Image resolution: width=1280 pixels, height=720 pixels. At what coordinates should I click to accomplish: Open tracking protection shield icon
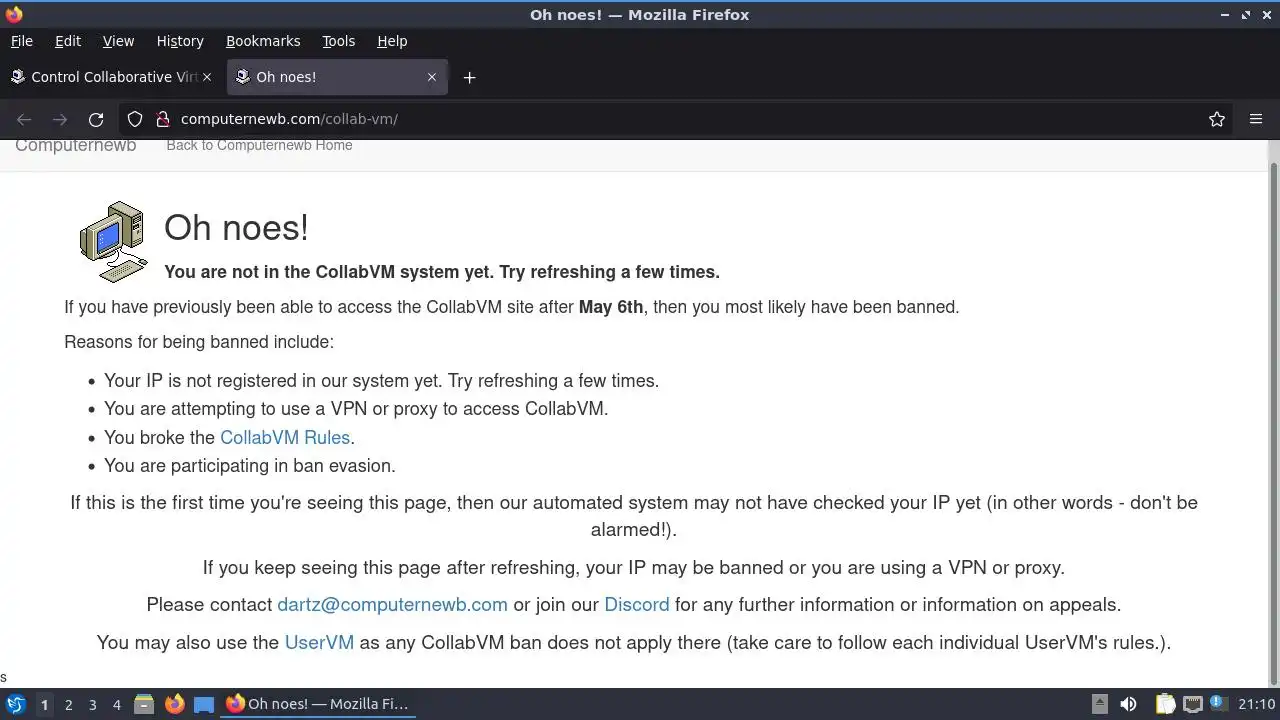click(135, 119)
